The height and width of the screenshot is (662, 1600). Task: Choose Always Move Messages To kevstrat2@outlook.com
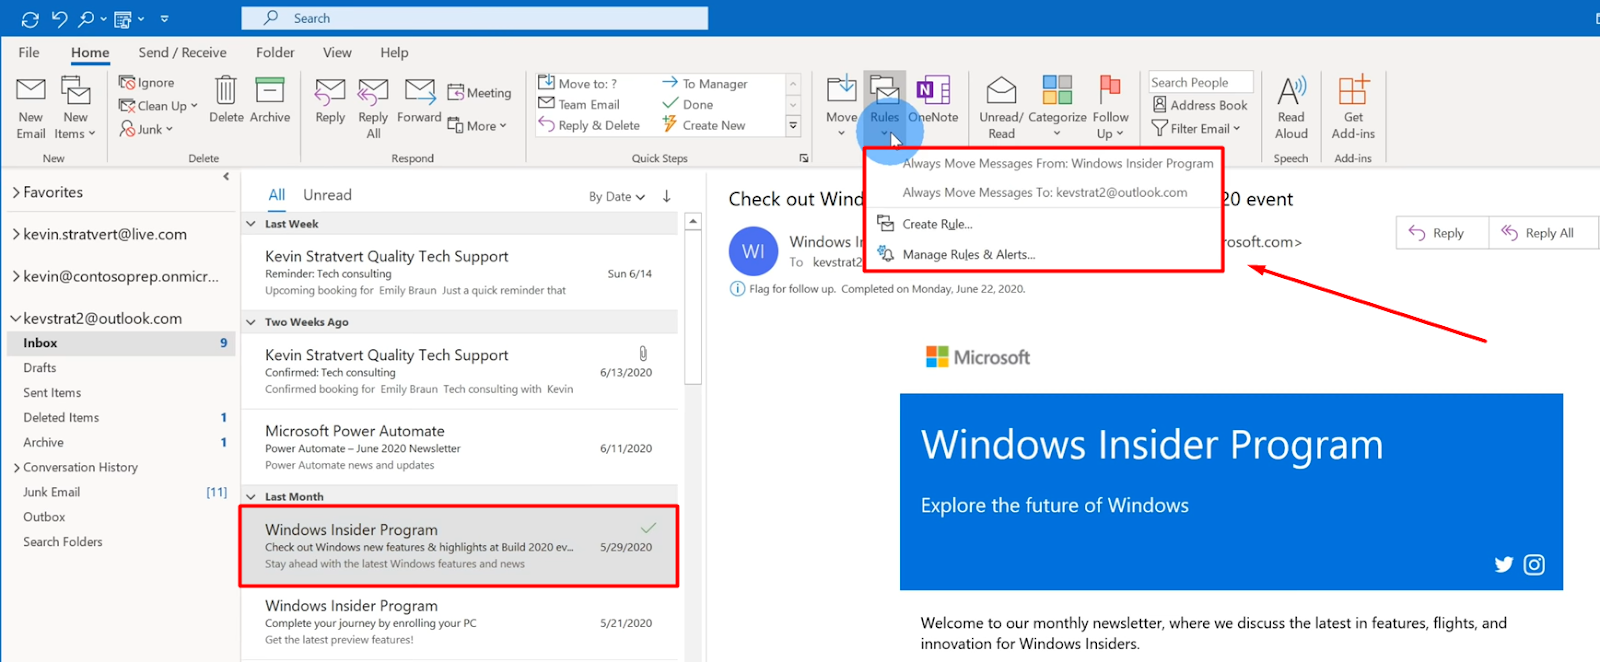point(1045,192)
